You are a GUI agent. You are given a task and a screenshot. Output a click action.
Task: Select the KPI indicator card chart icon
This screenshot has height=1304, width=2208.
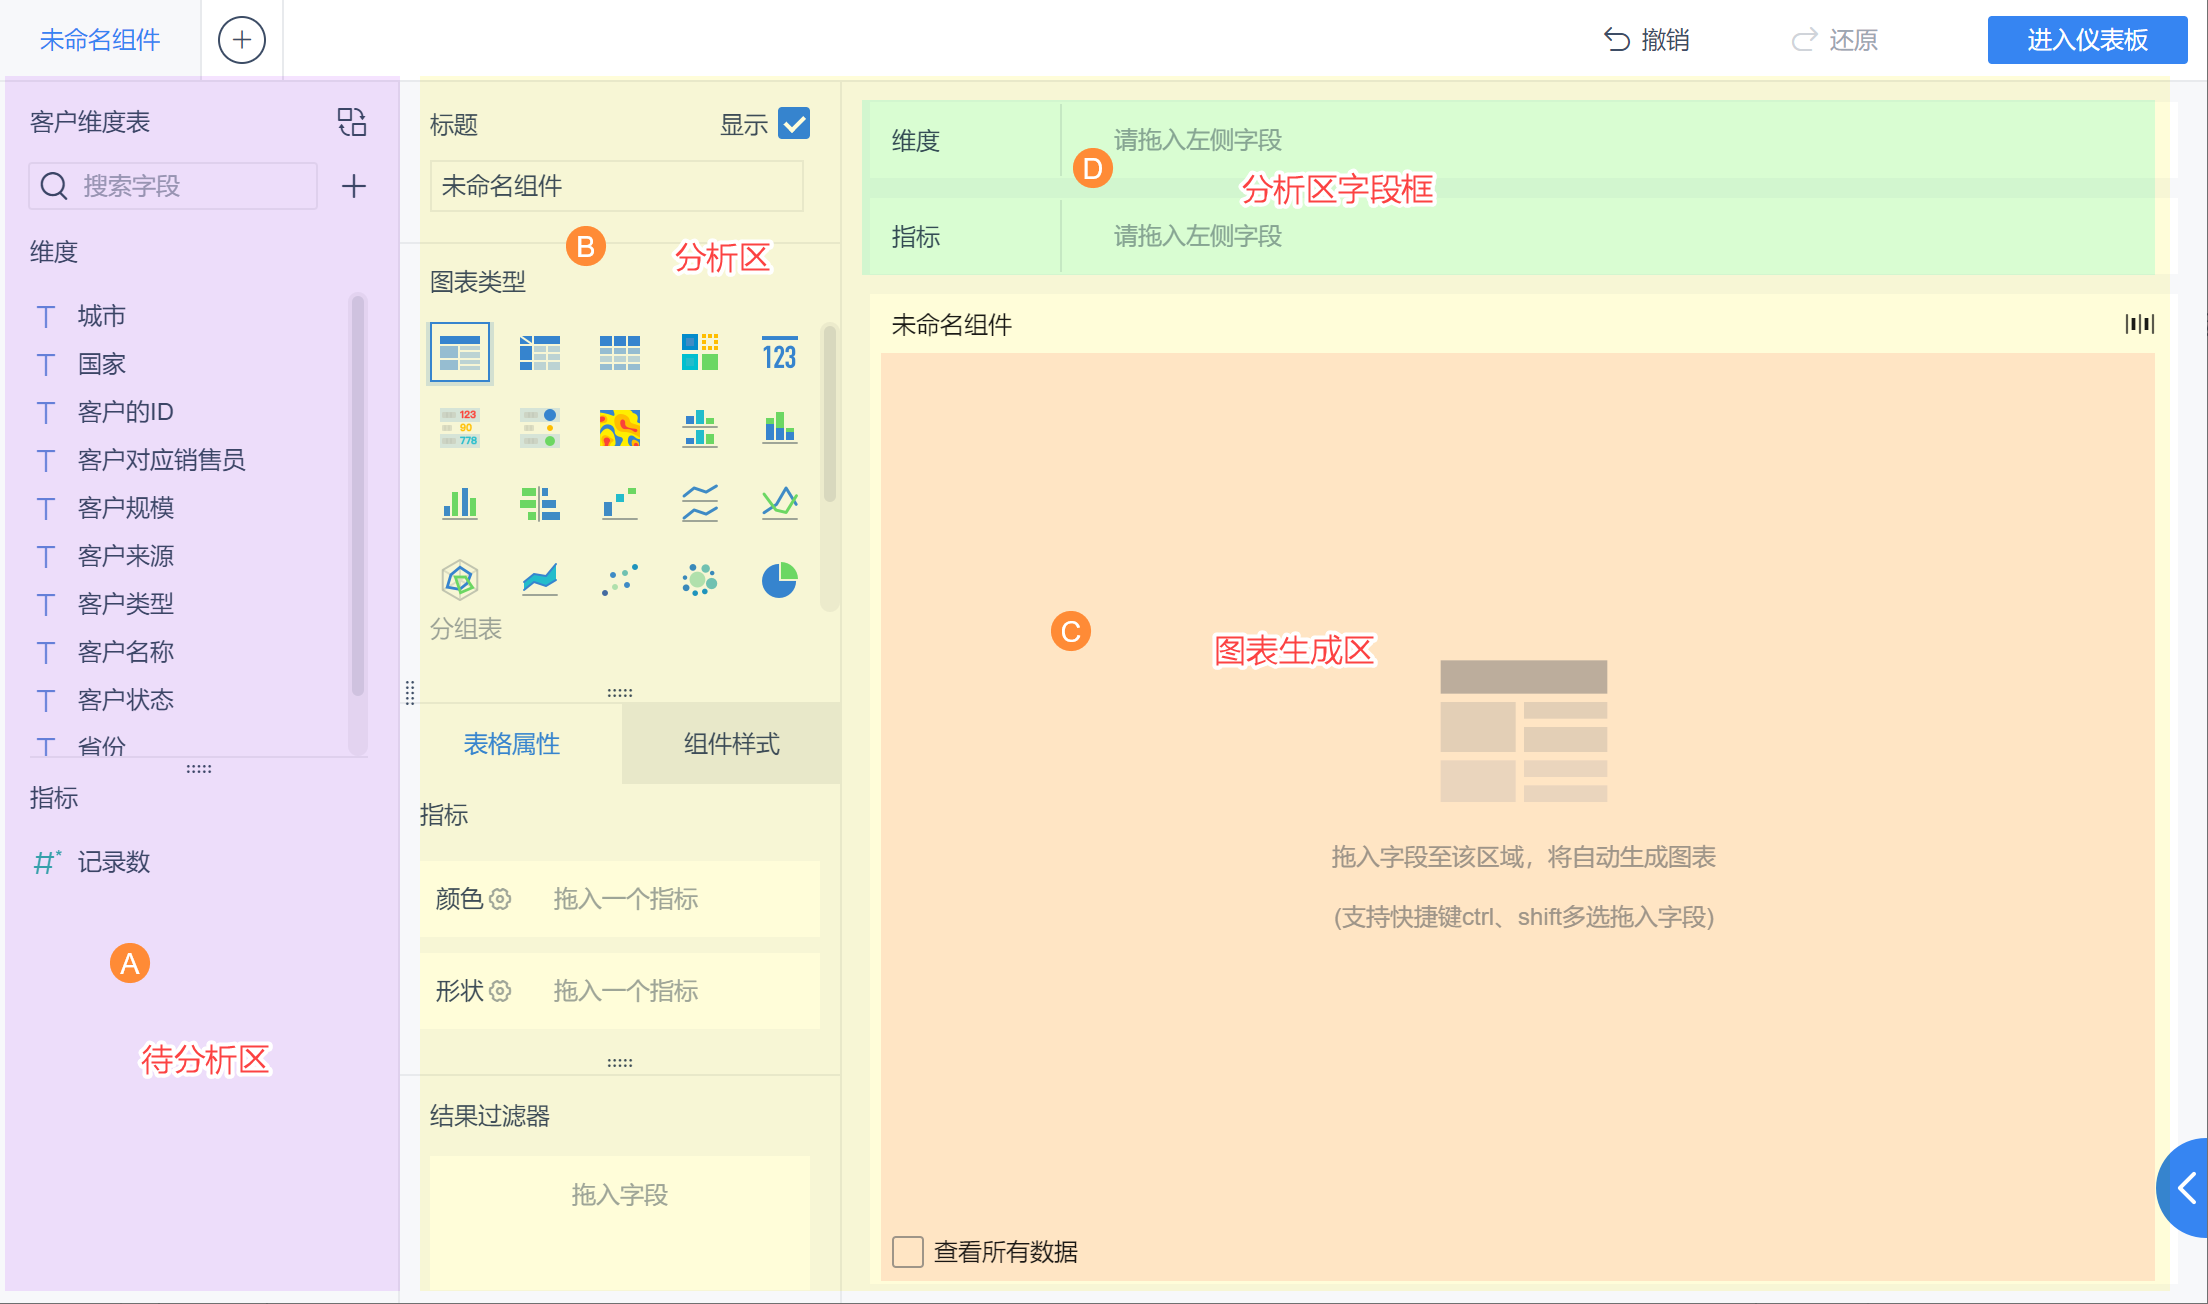779,353
